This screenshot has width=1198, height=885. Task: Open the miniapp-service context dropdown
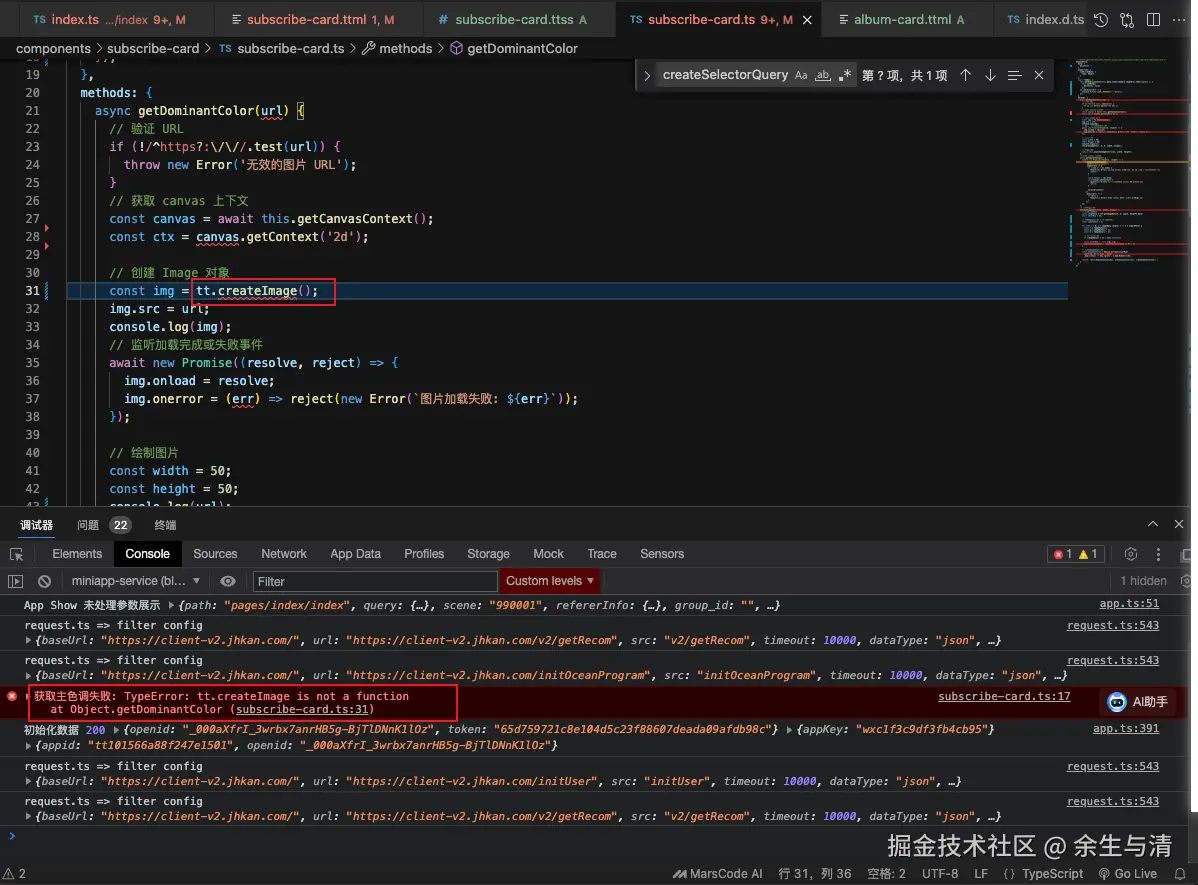click(x=135, y=581)
